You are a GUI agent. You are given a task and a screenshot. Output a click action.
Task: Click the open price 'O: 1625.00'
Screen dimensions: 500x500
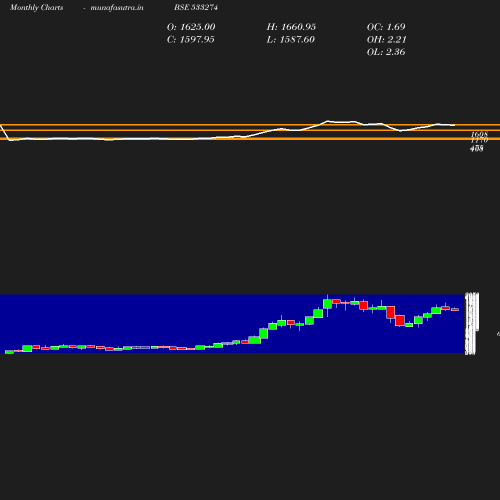tap(191, 27)
